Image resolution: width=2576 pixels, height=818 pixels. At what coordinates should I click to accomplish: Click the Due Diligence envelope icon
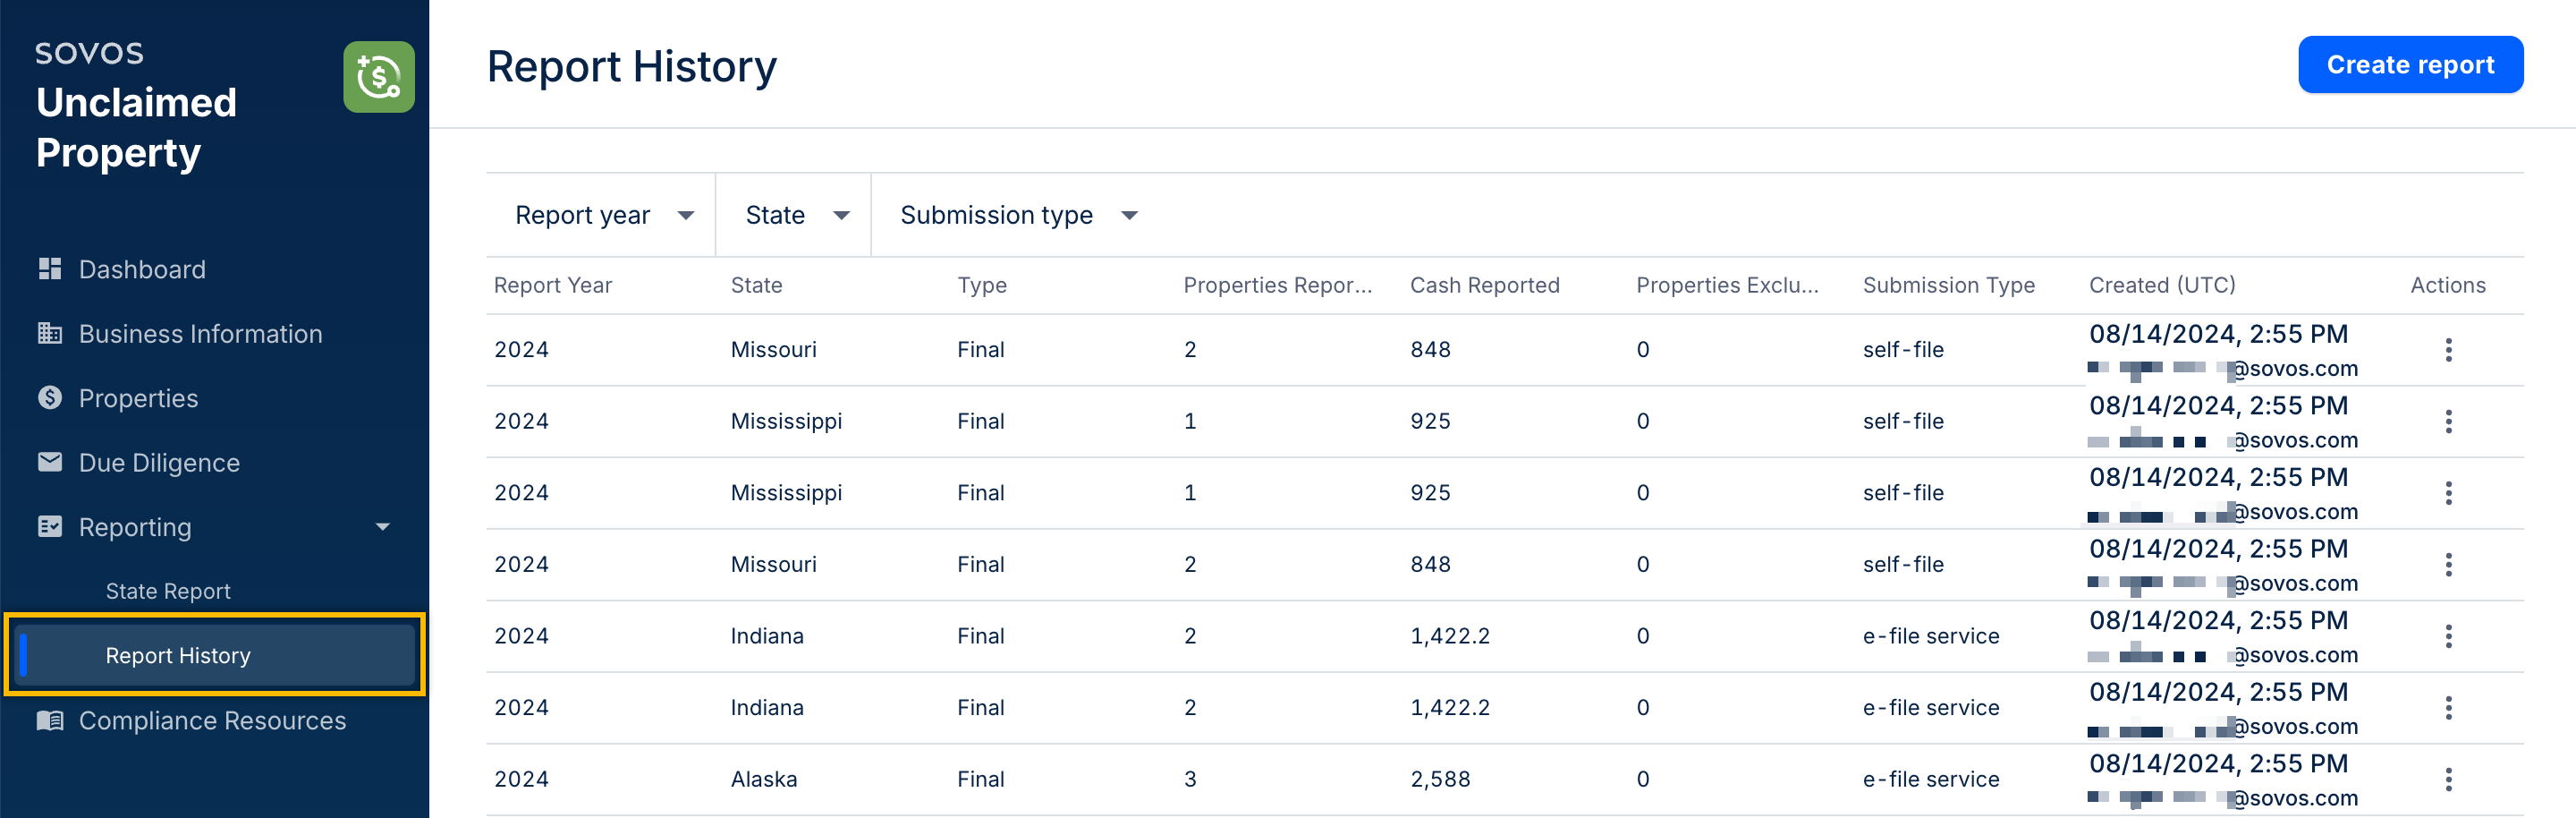click(x=49, y=462)
